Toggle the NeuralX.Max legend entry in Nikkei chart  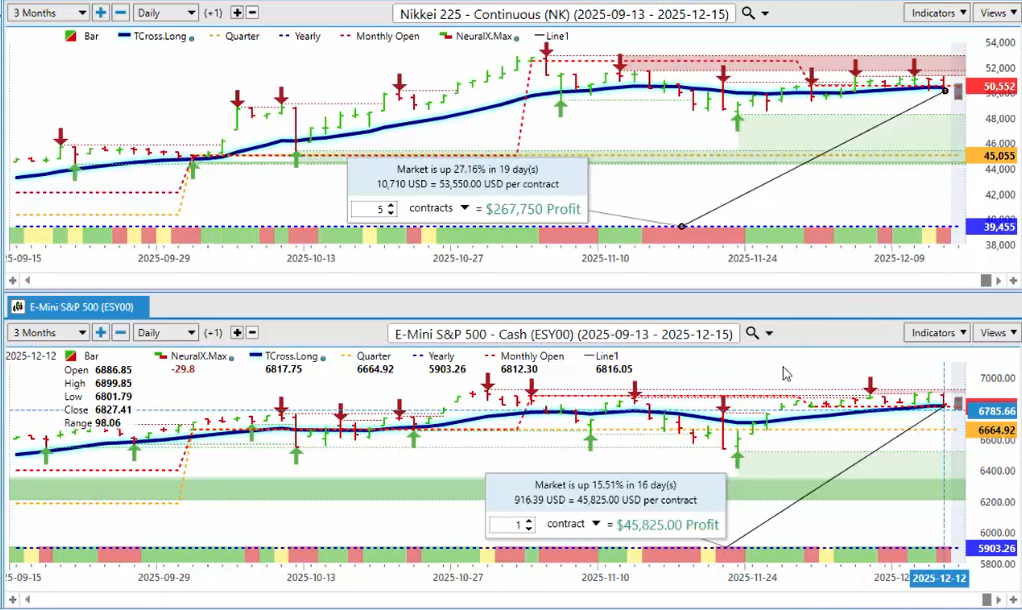point(473,37)
